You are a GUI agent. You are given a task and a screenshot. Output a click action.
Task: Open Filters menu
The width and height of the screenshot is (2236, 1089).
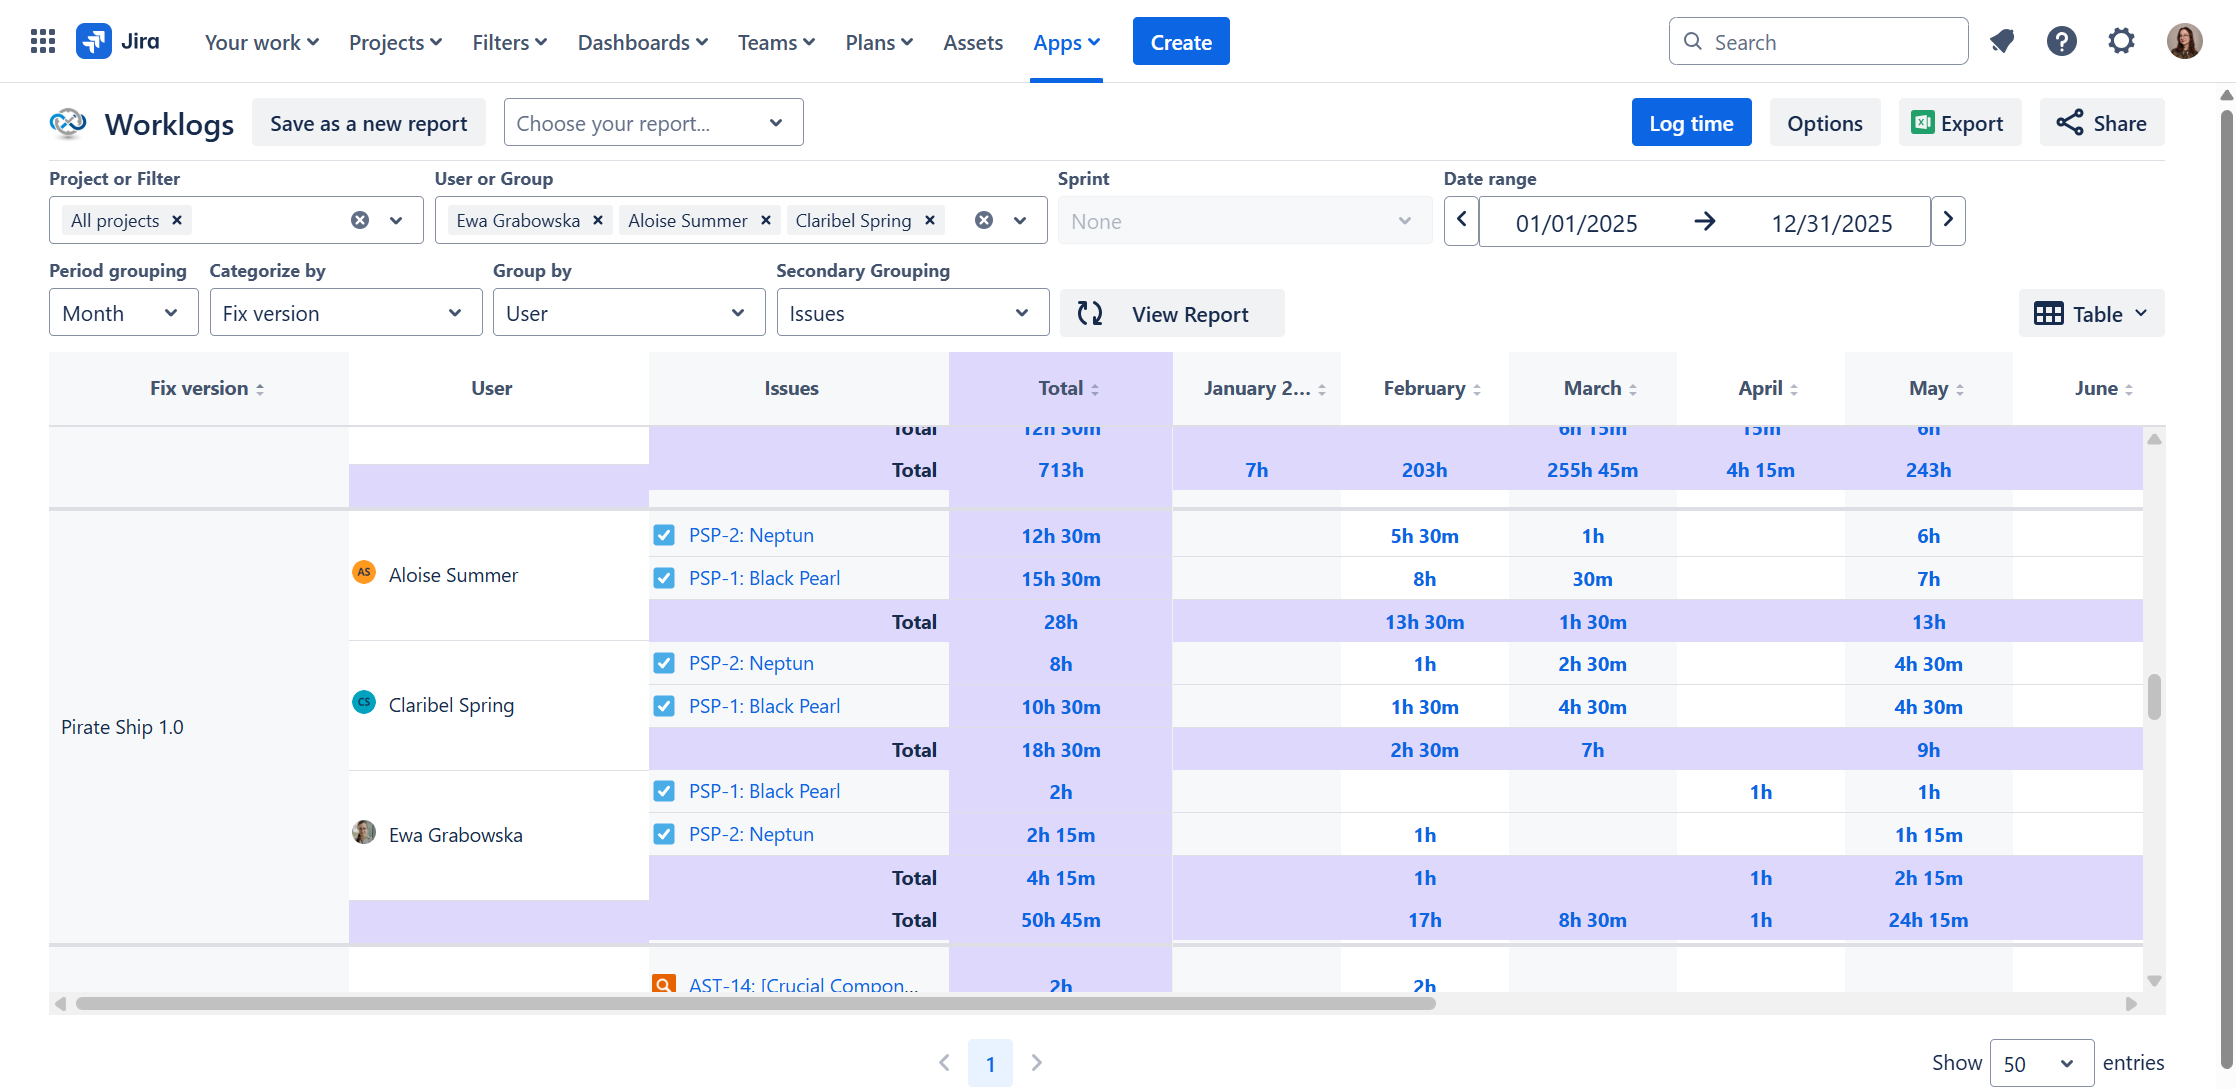point(509,42)
